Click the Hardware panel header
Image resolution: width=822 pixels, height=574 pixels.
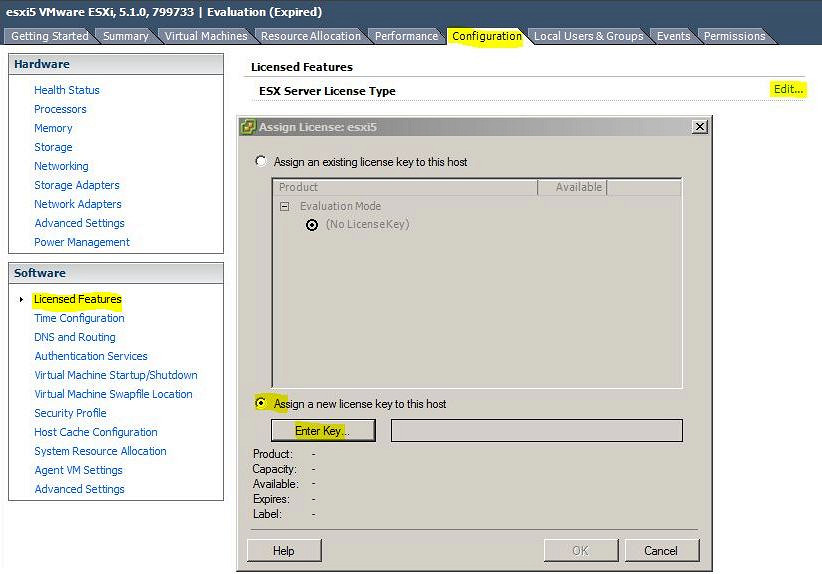coord(116,64)
